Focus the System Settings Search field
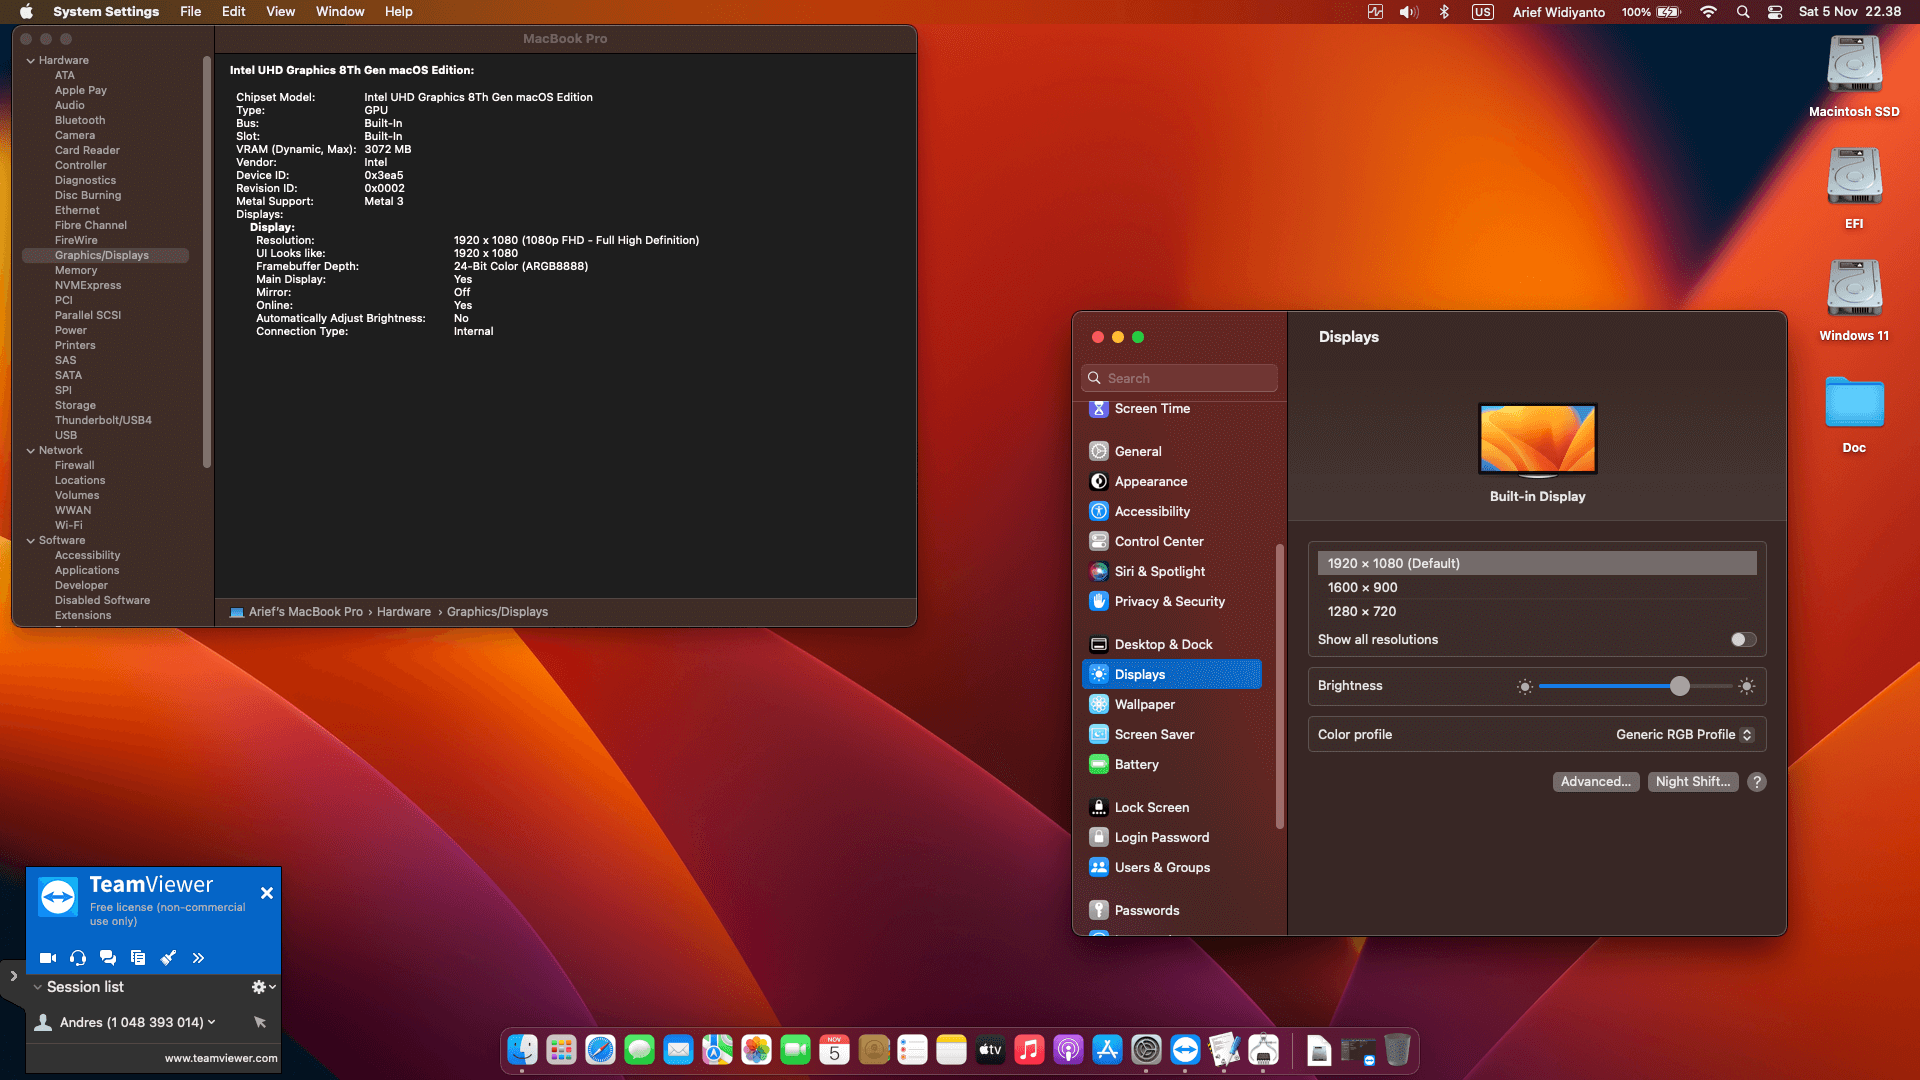Viewport: 1920px width, 1080px height. pos(1180,378)
